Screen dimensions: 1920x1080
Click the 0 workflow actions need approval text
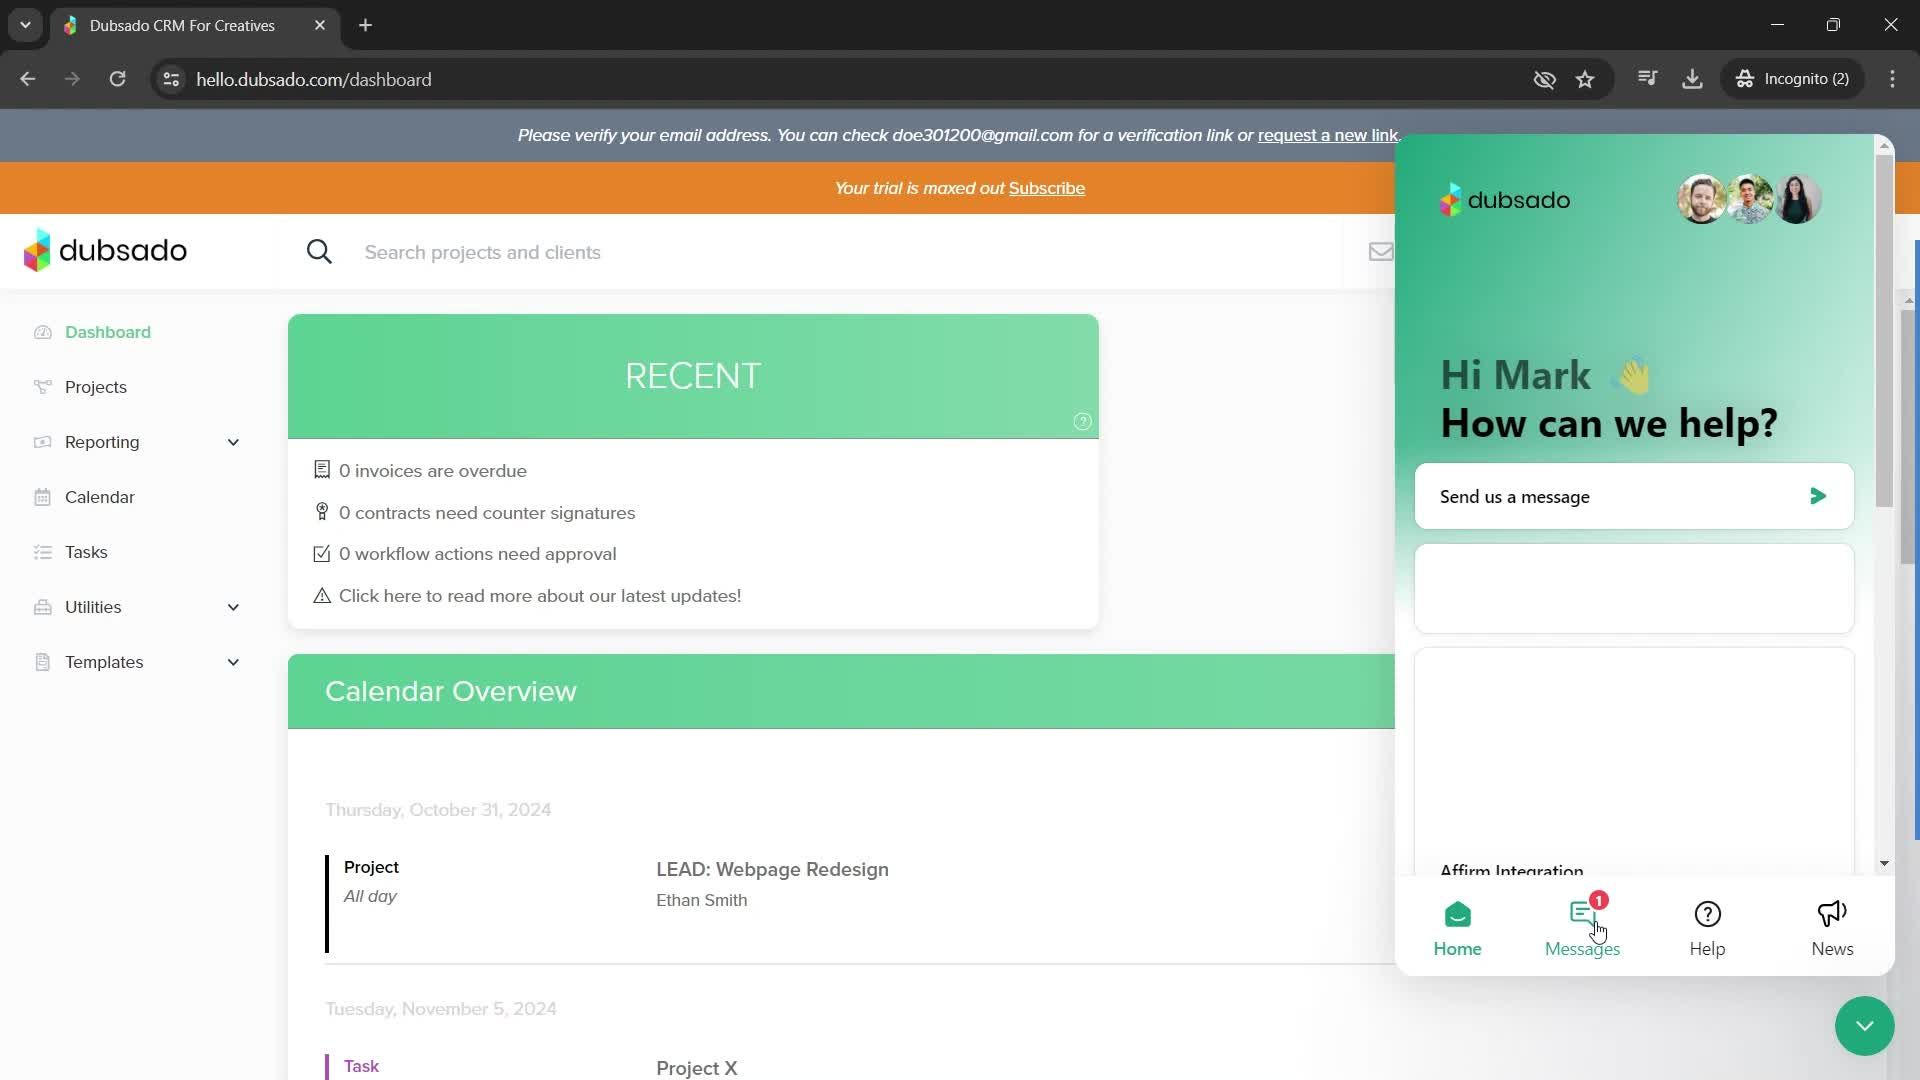pyautogui.click(x=477, y=554)
